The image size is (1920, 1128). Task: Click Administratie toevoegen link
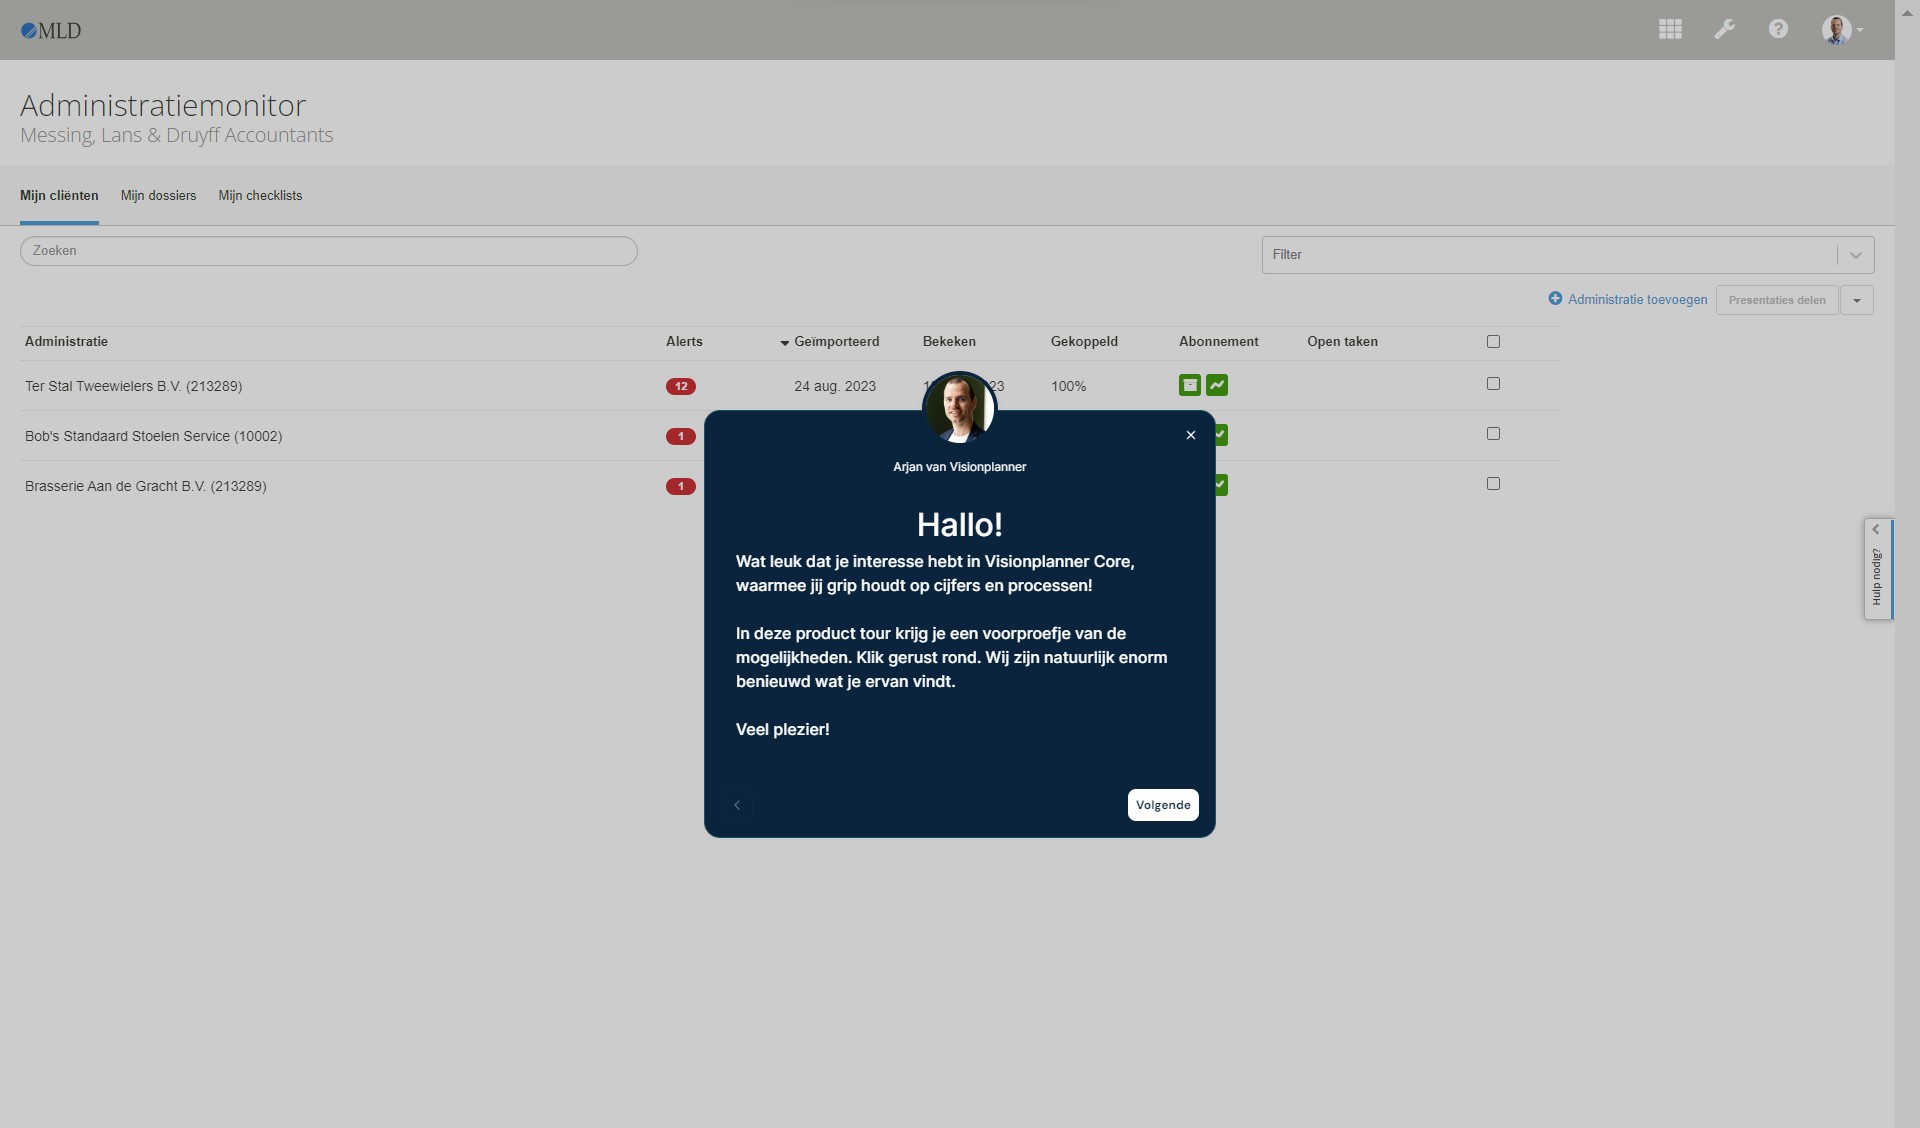(x=1637, y=299)
